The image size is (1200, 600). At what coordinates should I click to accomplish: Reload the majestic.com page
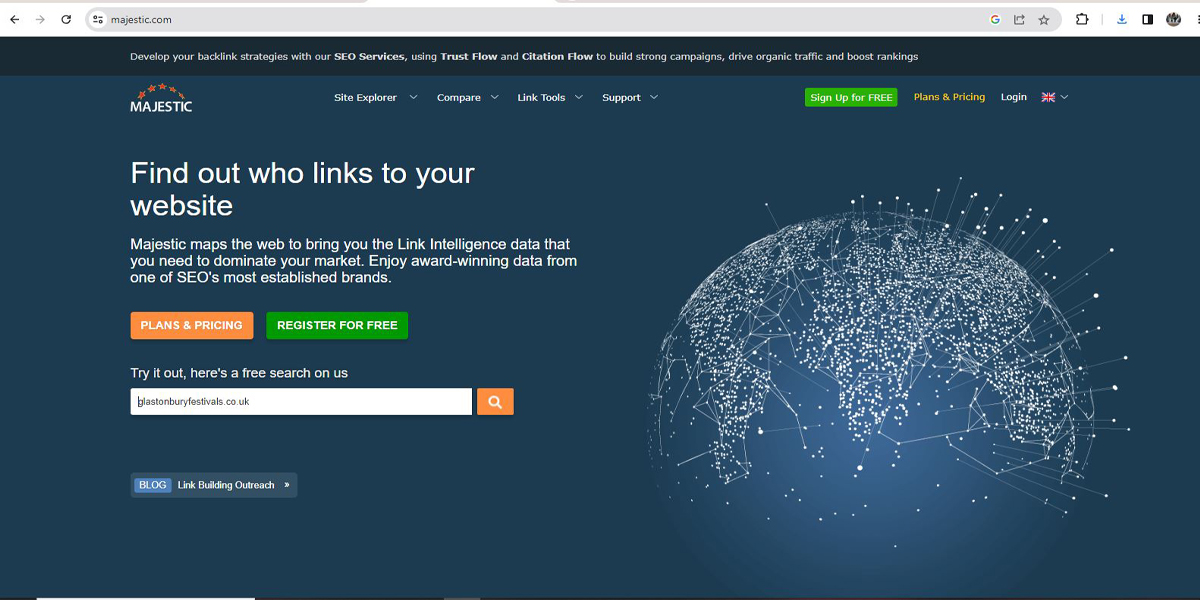tap(66, 19)
